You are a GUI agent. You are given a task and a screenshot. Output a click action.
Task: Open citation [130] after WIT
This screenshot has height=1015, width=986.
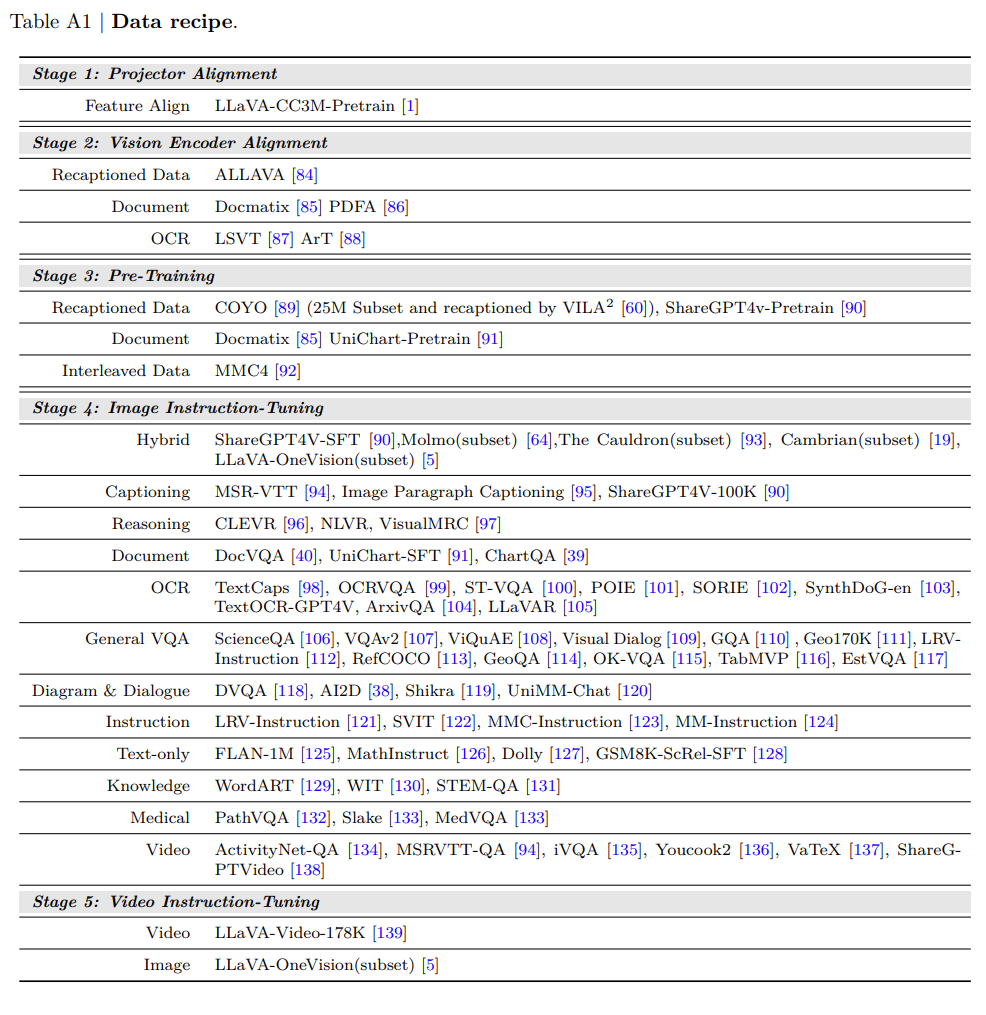pyautogui.click(x=407, y=786)
